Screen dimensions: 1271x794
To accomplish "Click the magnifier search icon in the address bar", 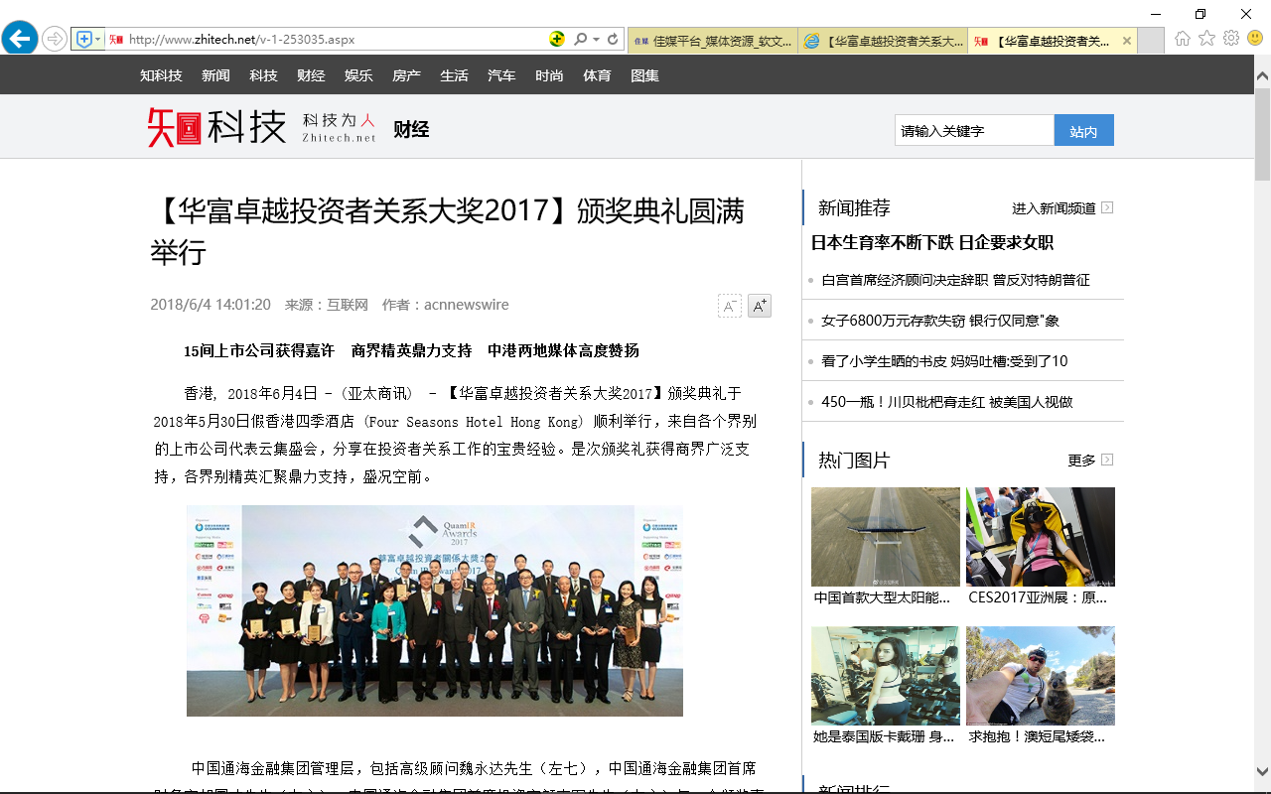I will (x=580, y=39).
